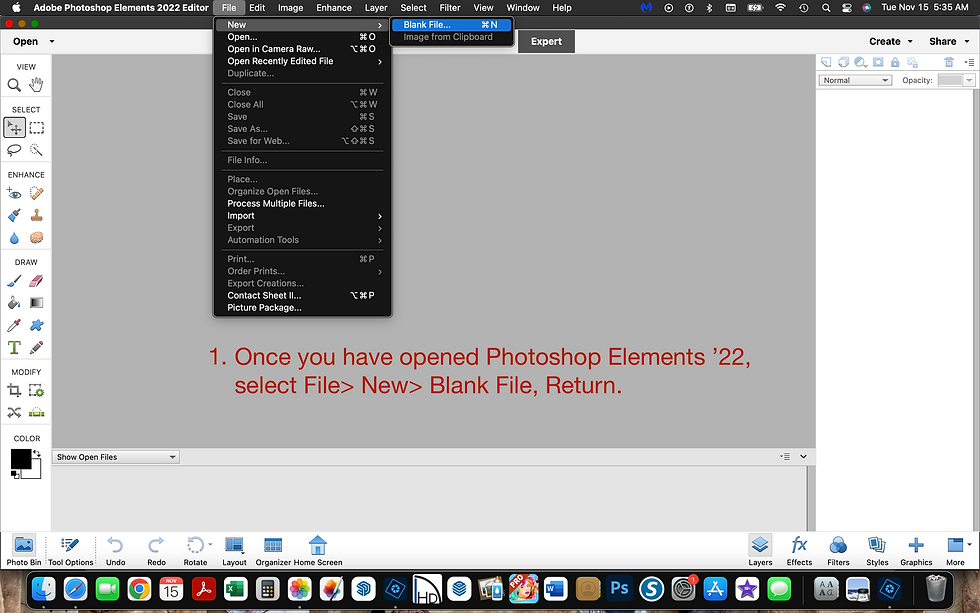980x613 pixels.
Task: Click the Opacity value field
Action: pos(951,80)
